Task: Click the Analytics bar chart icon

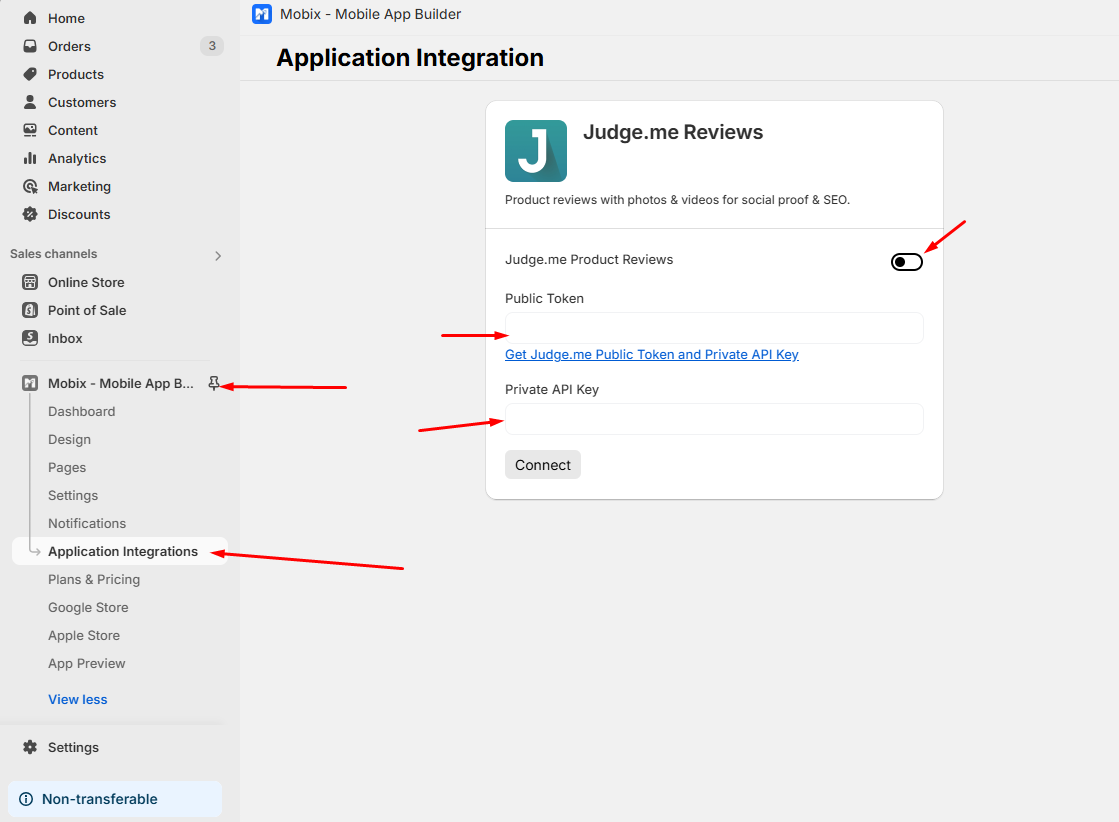Action: pos(30,158)
